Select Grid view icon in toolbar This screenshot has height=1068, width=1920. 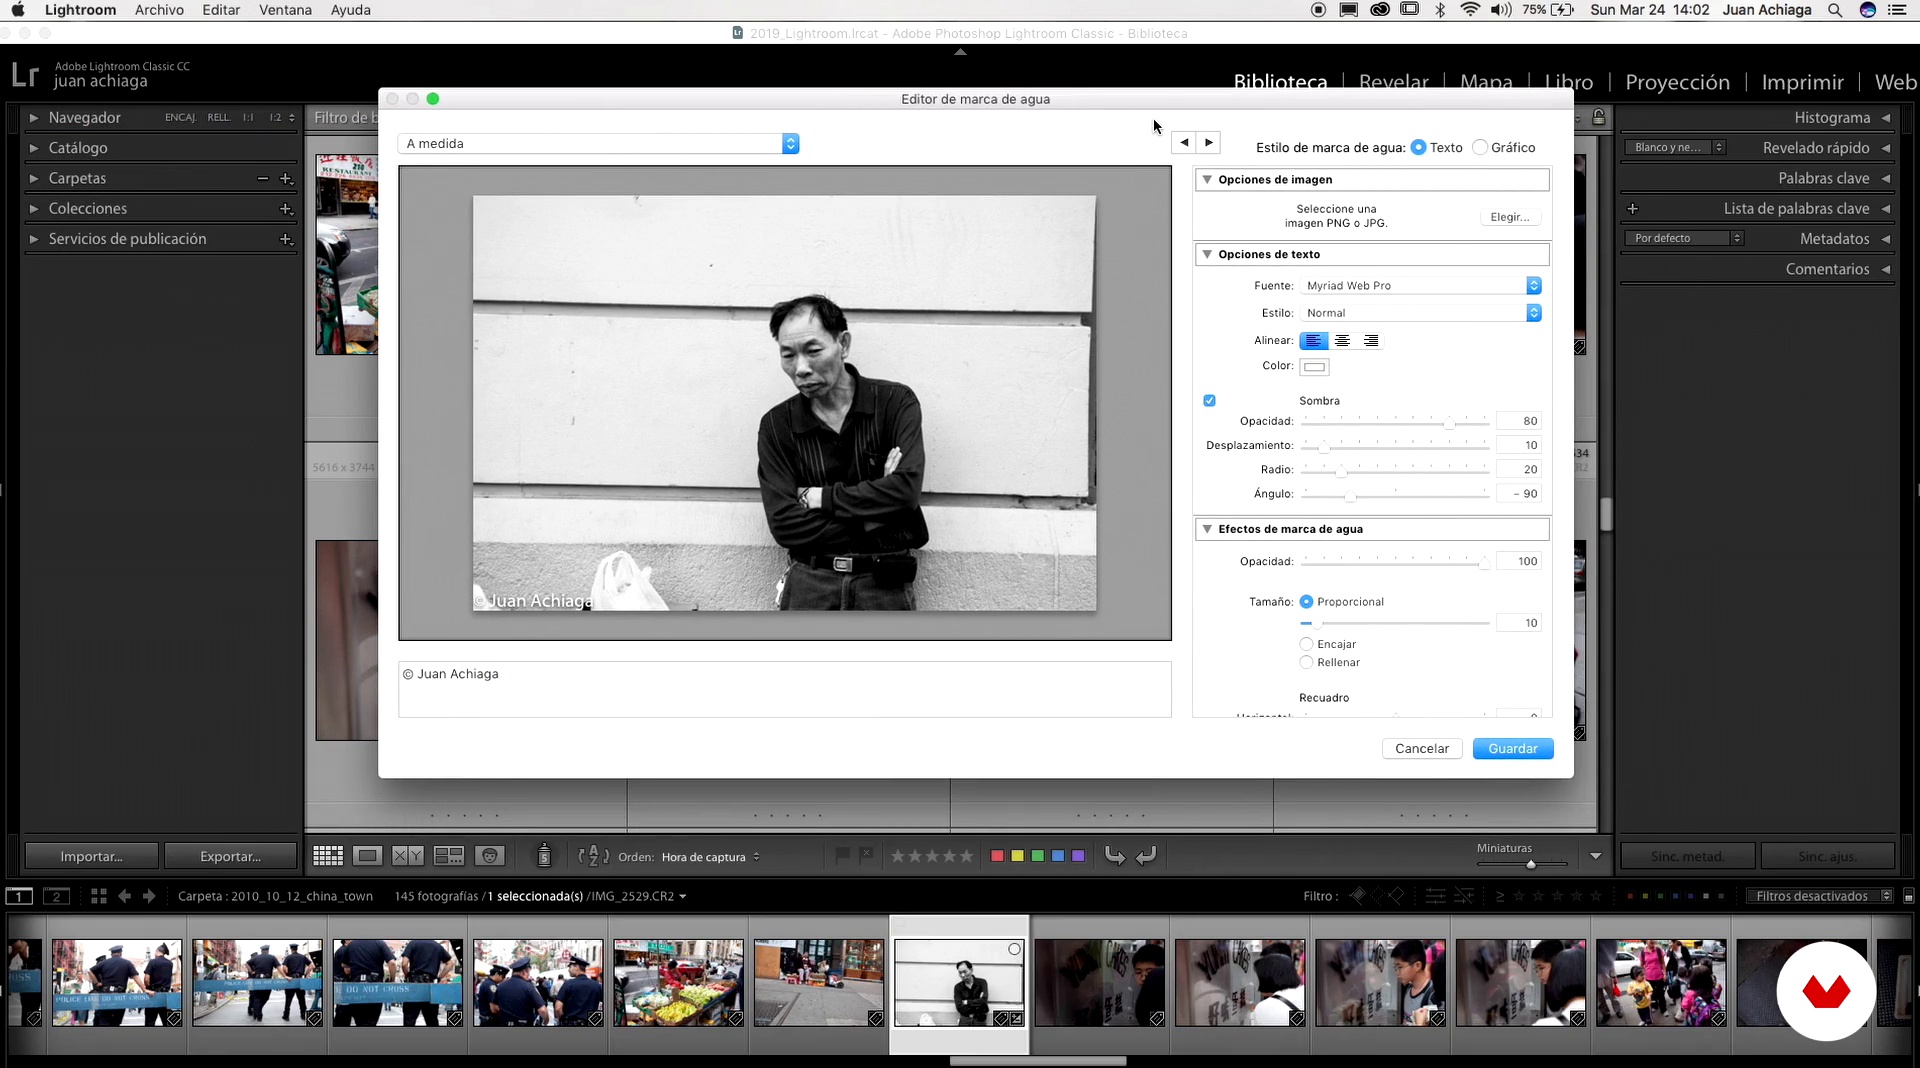pyautogui.click(x=328, y=856)
